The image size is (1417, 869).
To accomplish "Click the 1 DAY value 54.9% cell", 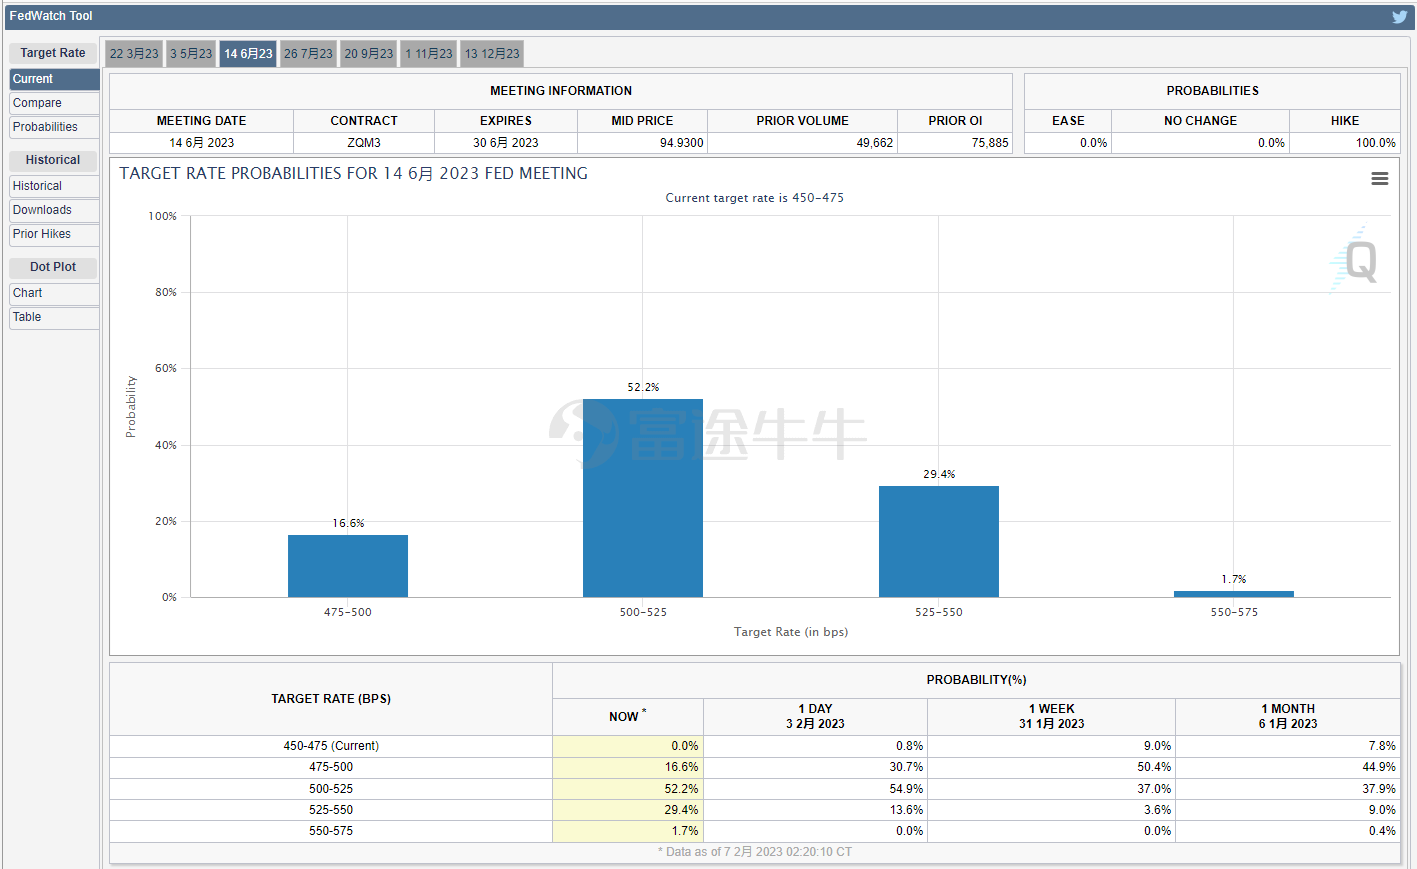I will click(815, 789).
